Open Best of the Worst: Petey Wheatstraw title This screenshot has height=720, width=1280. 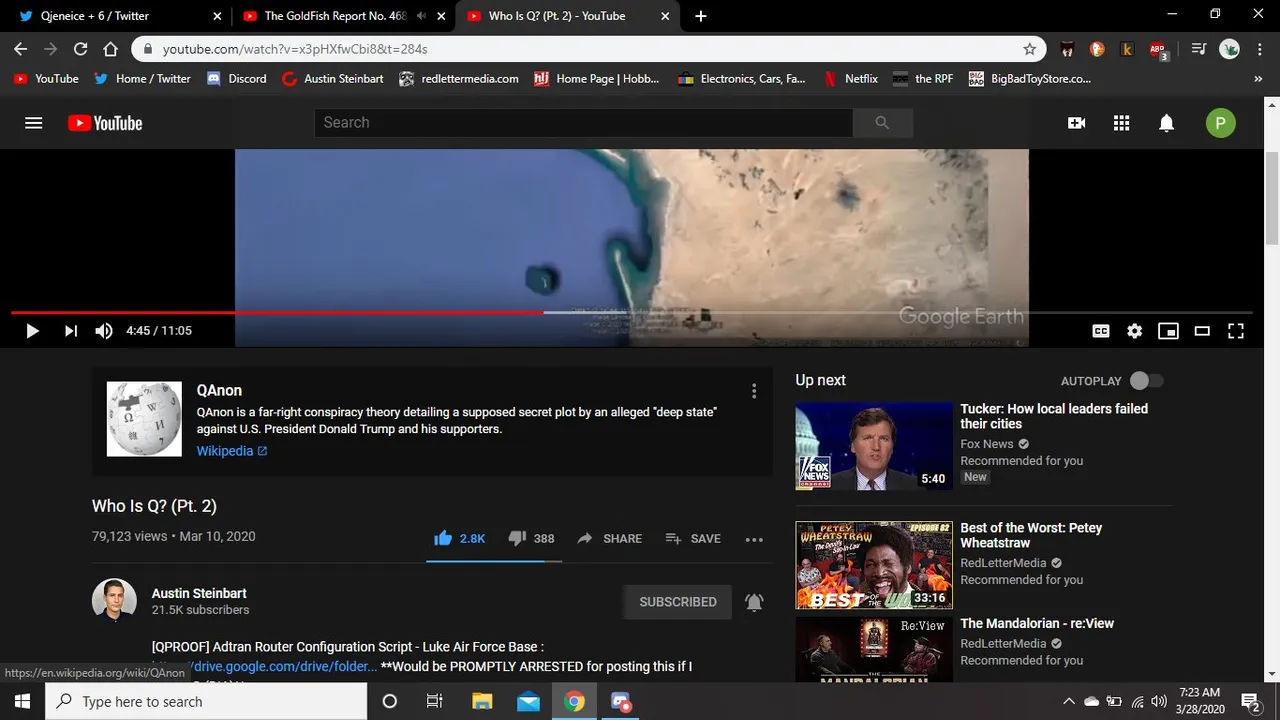(1031, 535)
